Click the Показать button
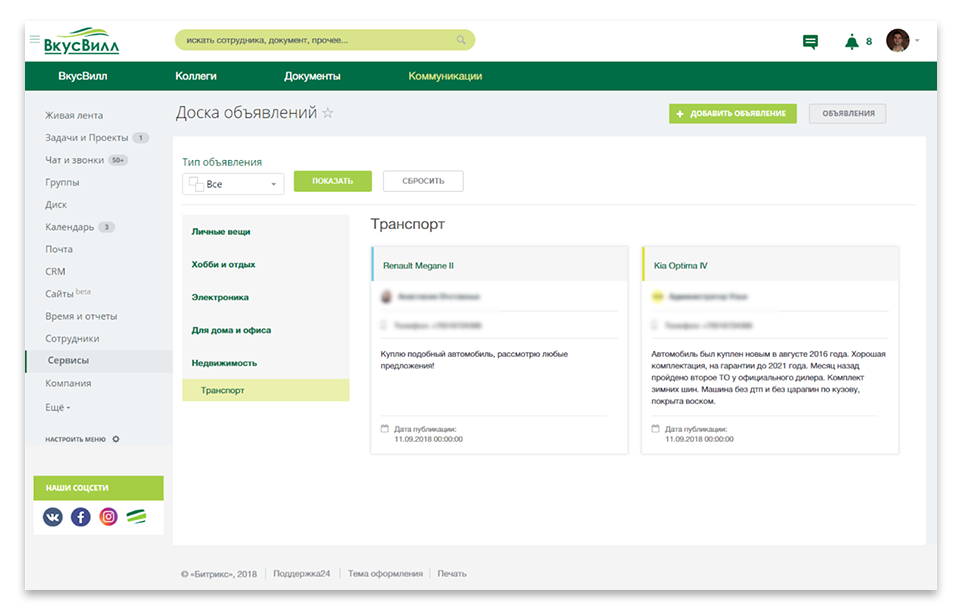960x610 pixels. coord(332,181)
